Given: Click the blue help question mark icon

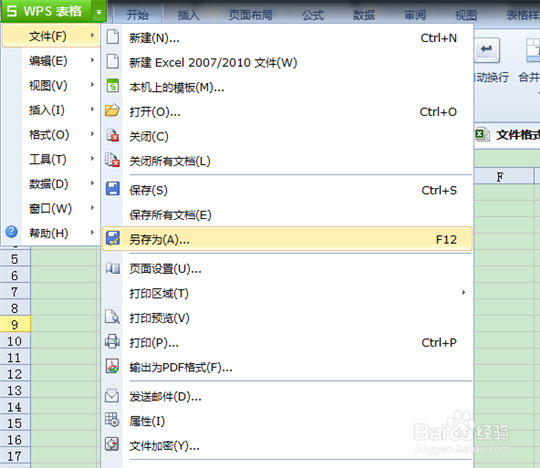Looking at the screenshot, I should click(11, 232).
